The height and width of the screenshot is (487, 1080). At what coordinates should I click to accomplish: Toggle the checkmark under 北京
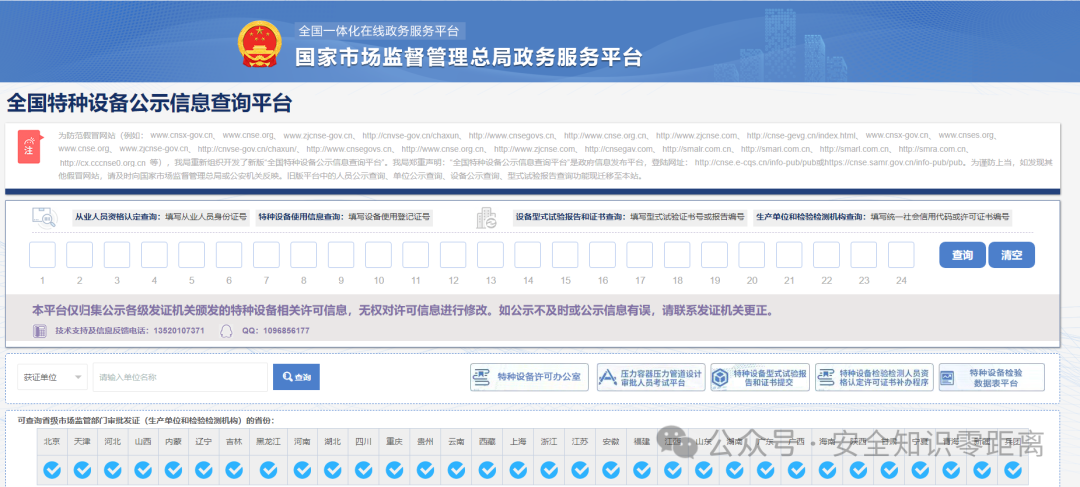52,470
